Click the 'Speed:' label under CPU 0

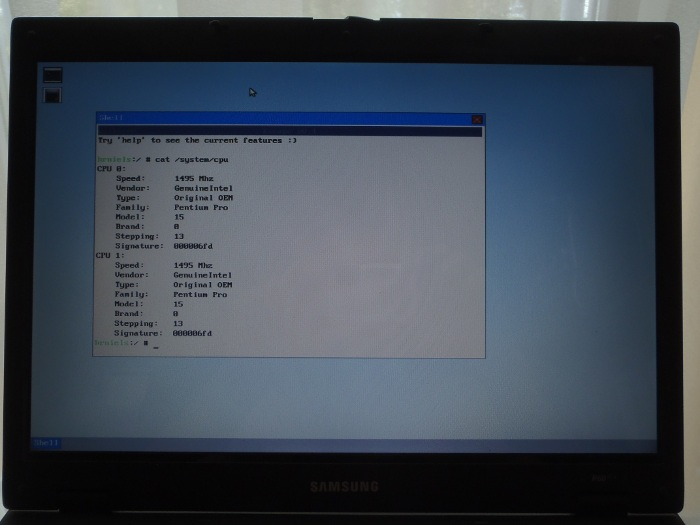tap(131, 178)
